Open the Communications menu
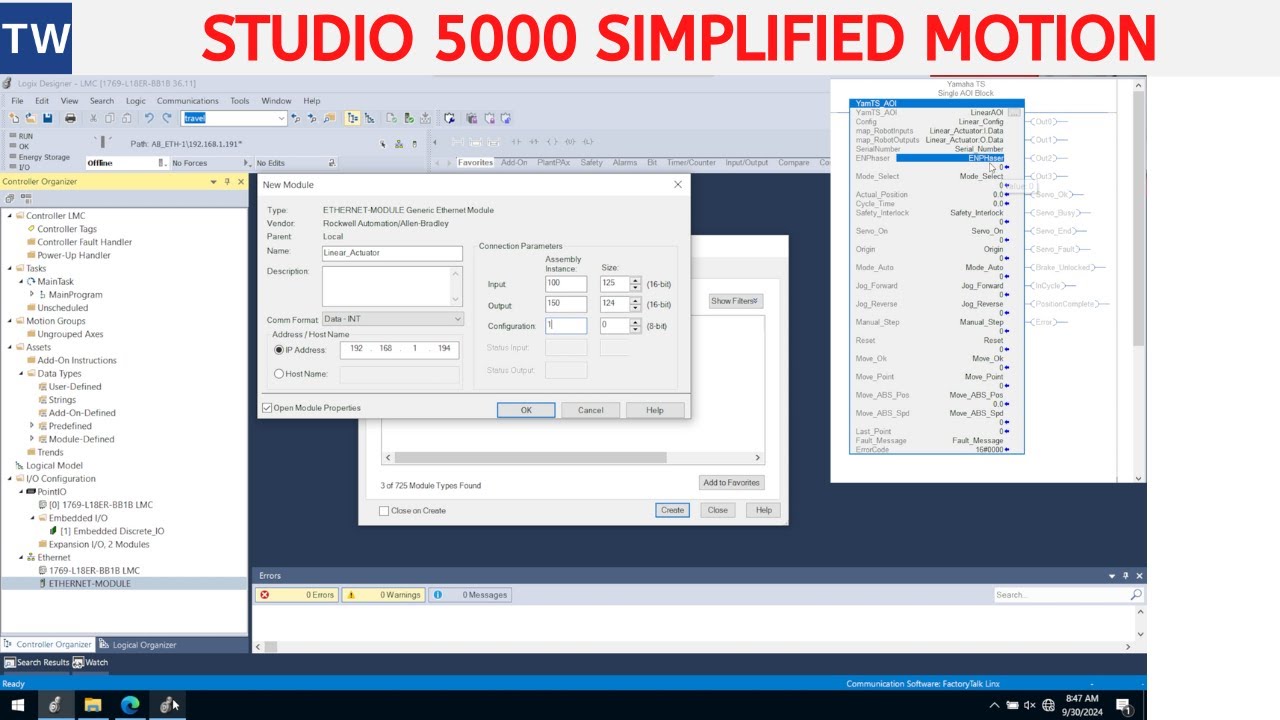Viewport: 1280px width, 720px height. (187, 101)
